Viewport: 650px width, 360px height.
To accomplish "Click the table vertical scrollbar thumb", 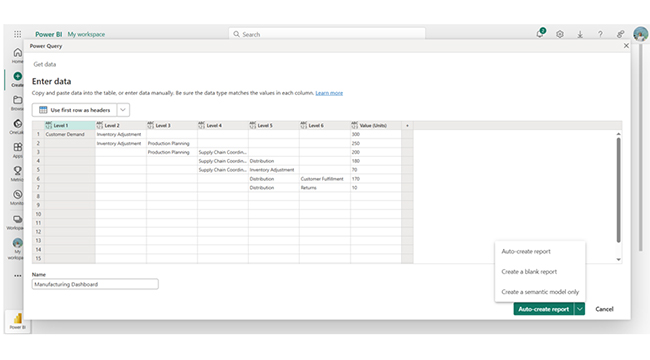I will coord(618,190).
